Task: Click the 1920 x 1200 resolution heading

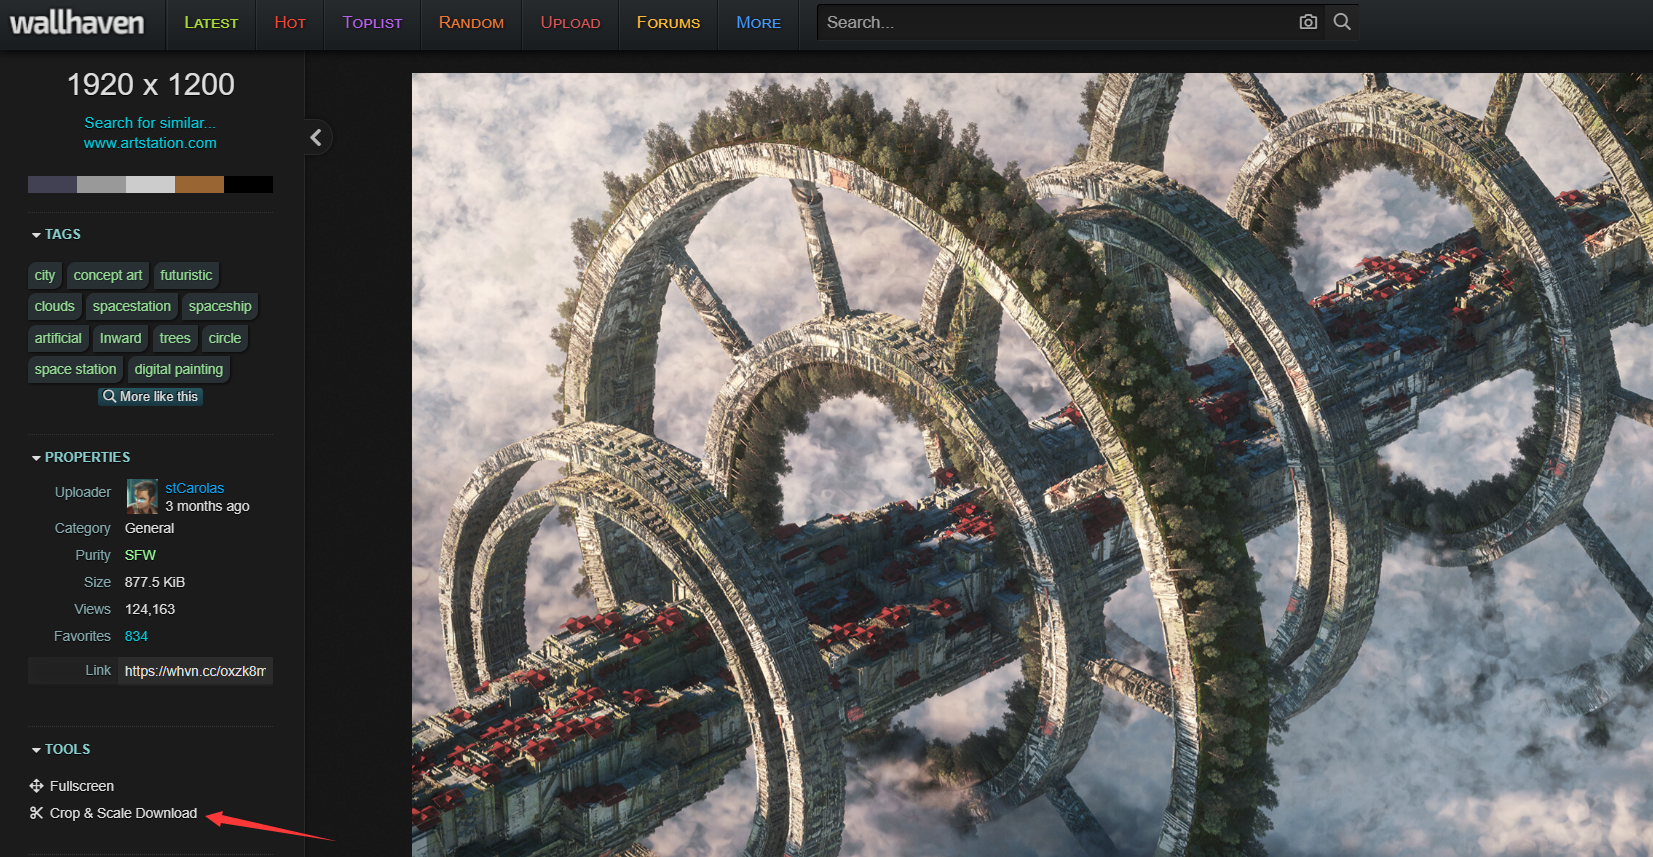Action: click(x=151, y=84)
